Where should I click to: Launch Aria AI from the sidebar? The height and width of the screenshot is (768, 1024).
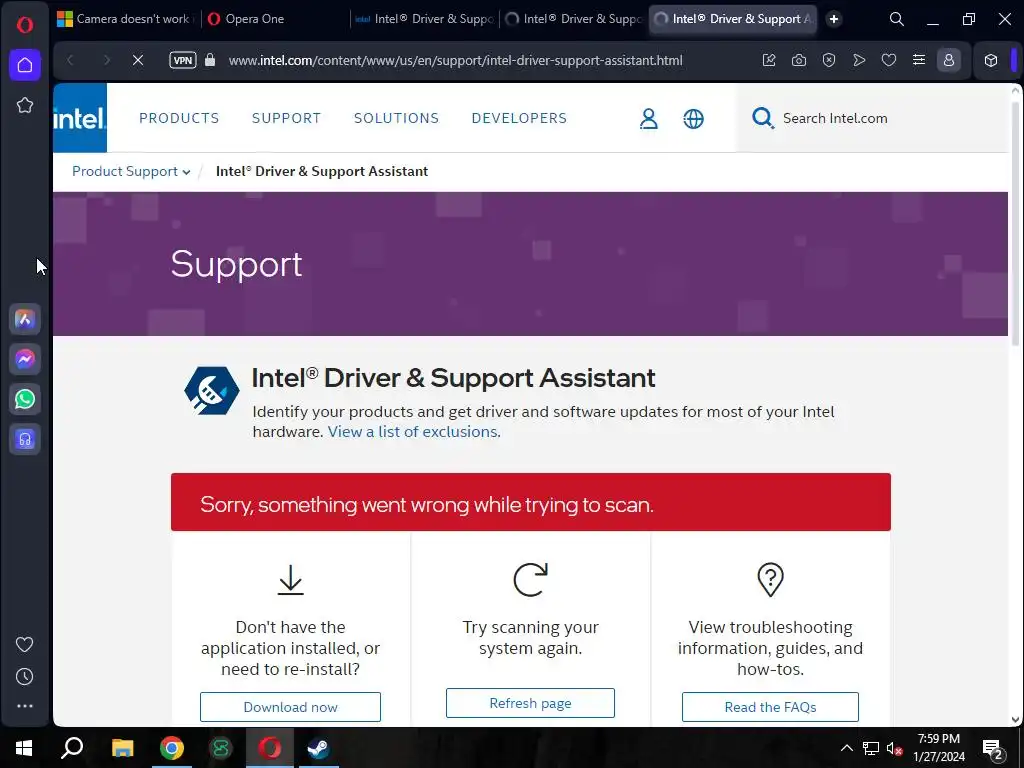tap(25, 319)
